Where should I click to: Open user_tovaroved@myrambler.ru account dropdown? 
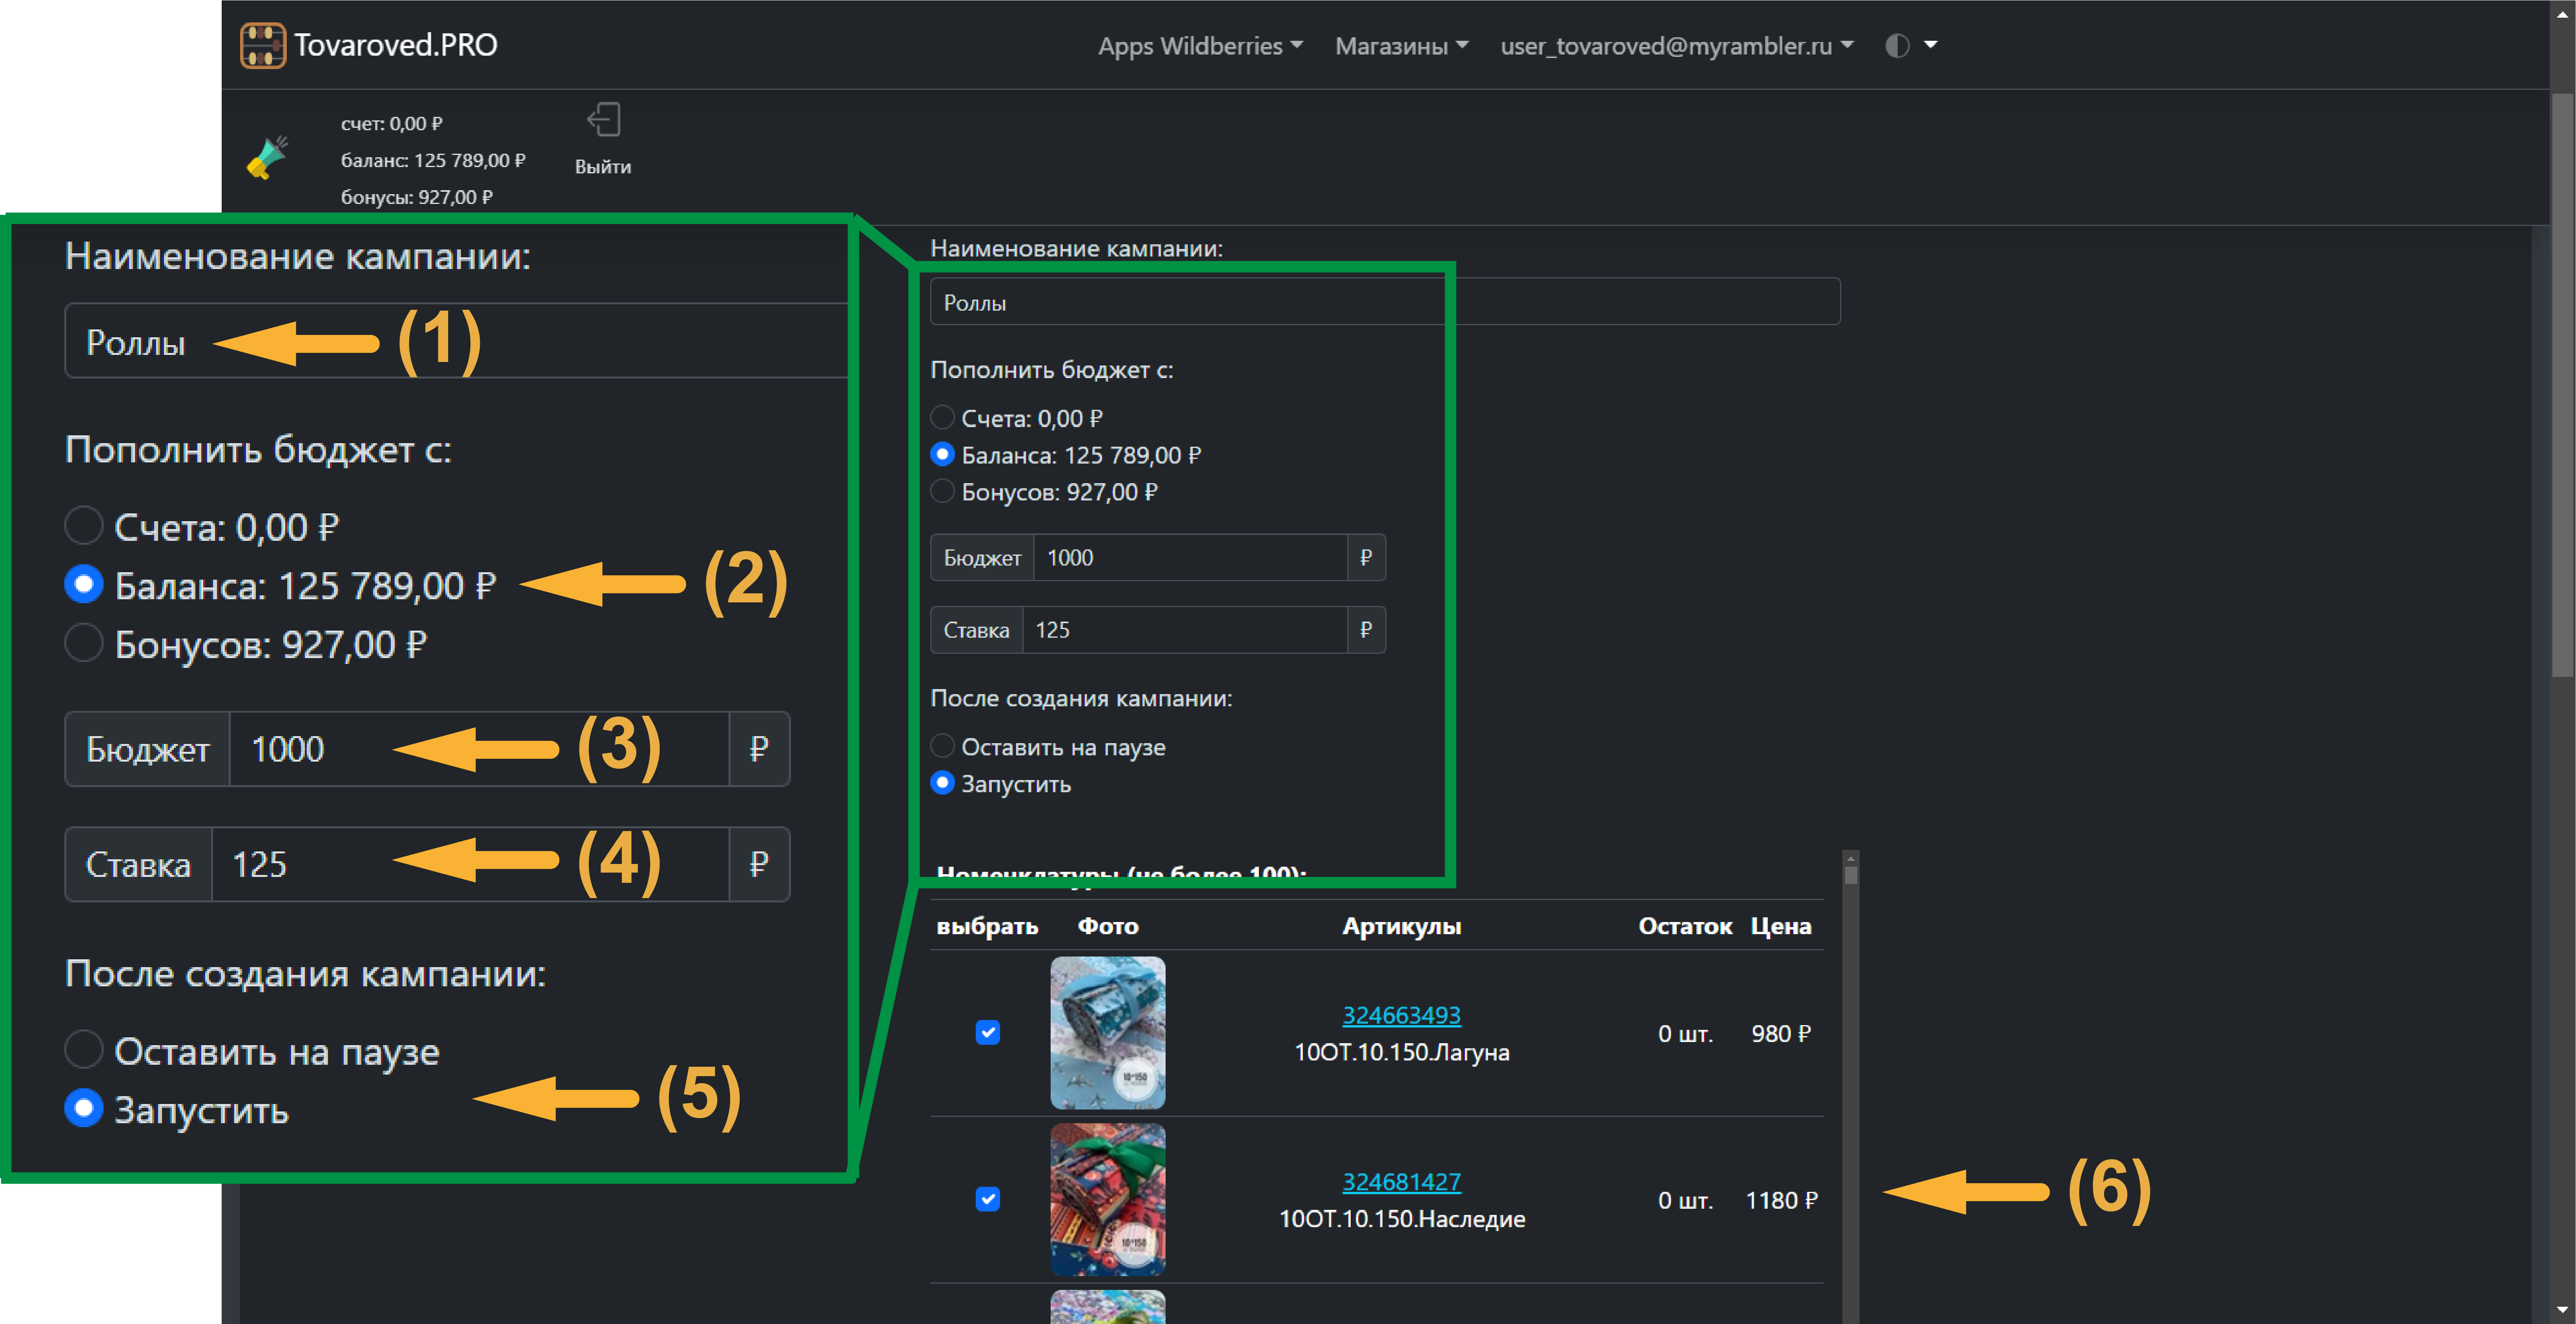coord(1676,46)
